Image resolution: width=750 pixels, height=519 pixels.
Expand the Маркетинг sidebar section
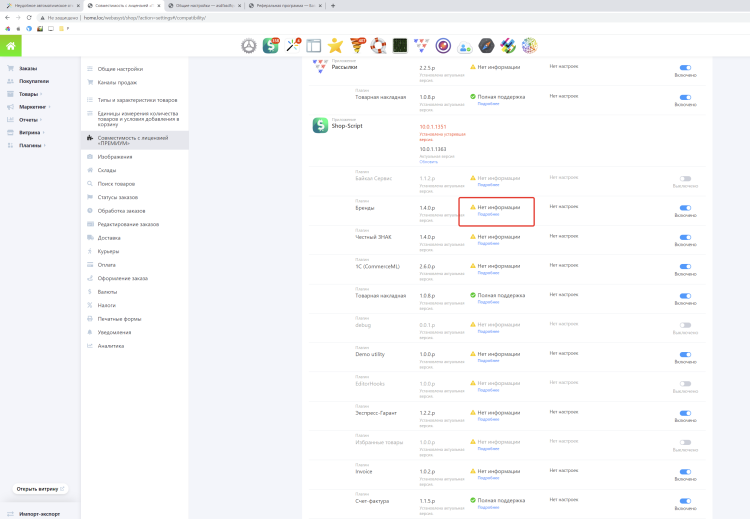click(32, 106)
